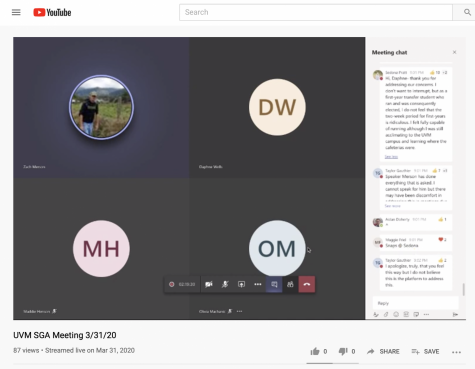The image size is (475, 369).
Task: Click the Zach Merson name label
Action: (34, 167)
